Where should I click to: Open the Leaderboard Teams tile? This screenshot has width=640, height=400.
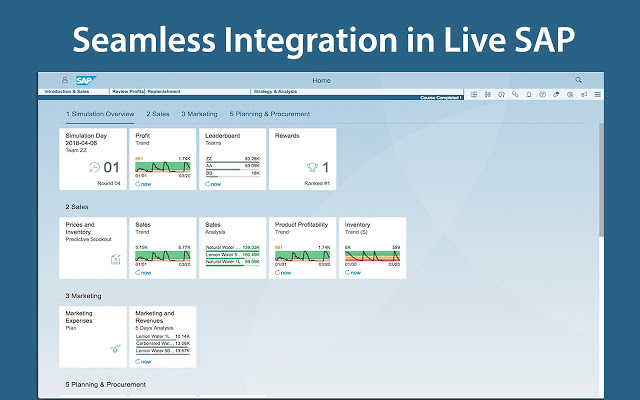click(233, 159)
